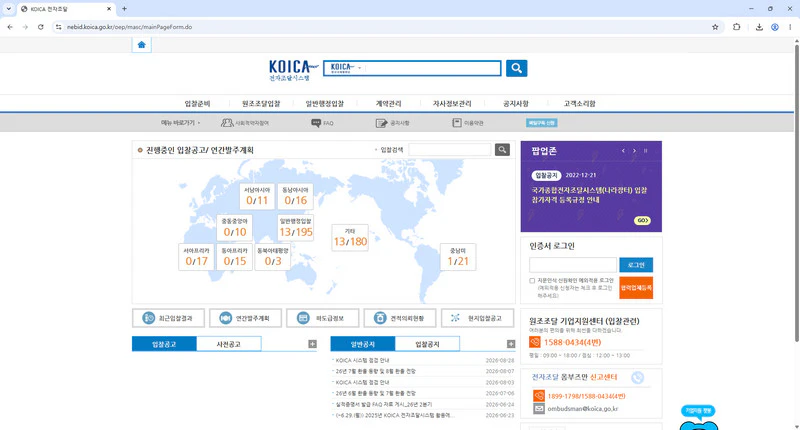
Task: Open the 입찰준비 menu
Action: [x=197, y=104]
